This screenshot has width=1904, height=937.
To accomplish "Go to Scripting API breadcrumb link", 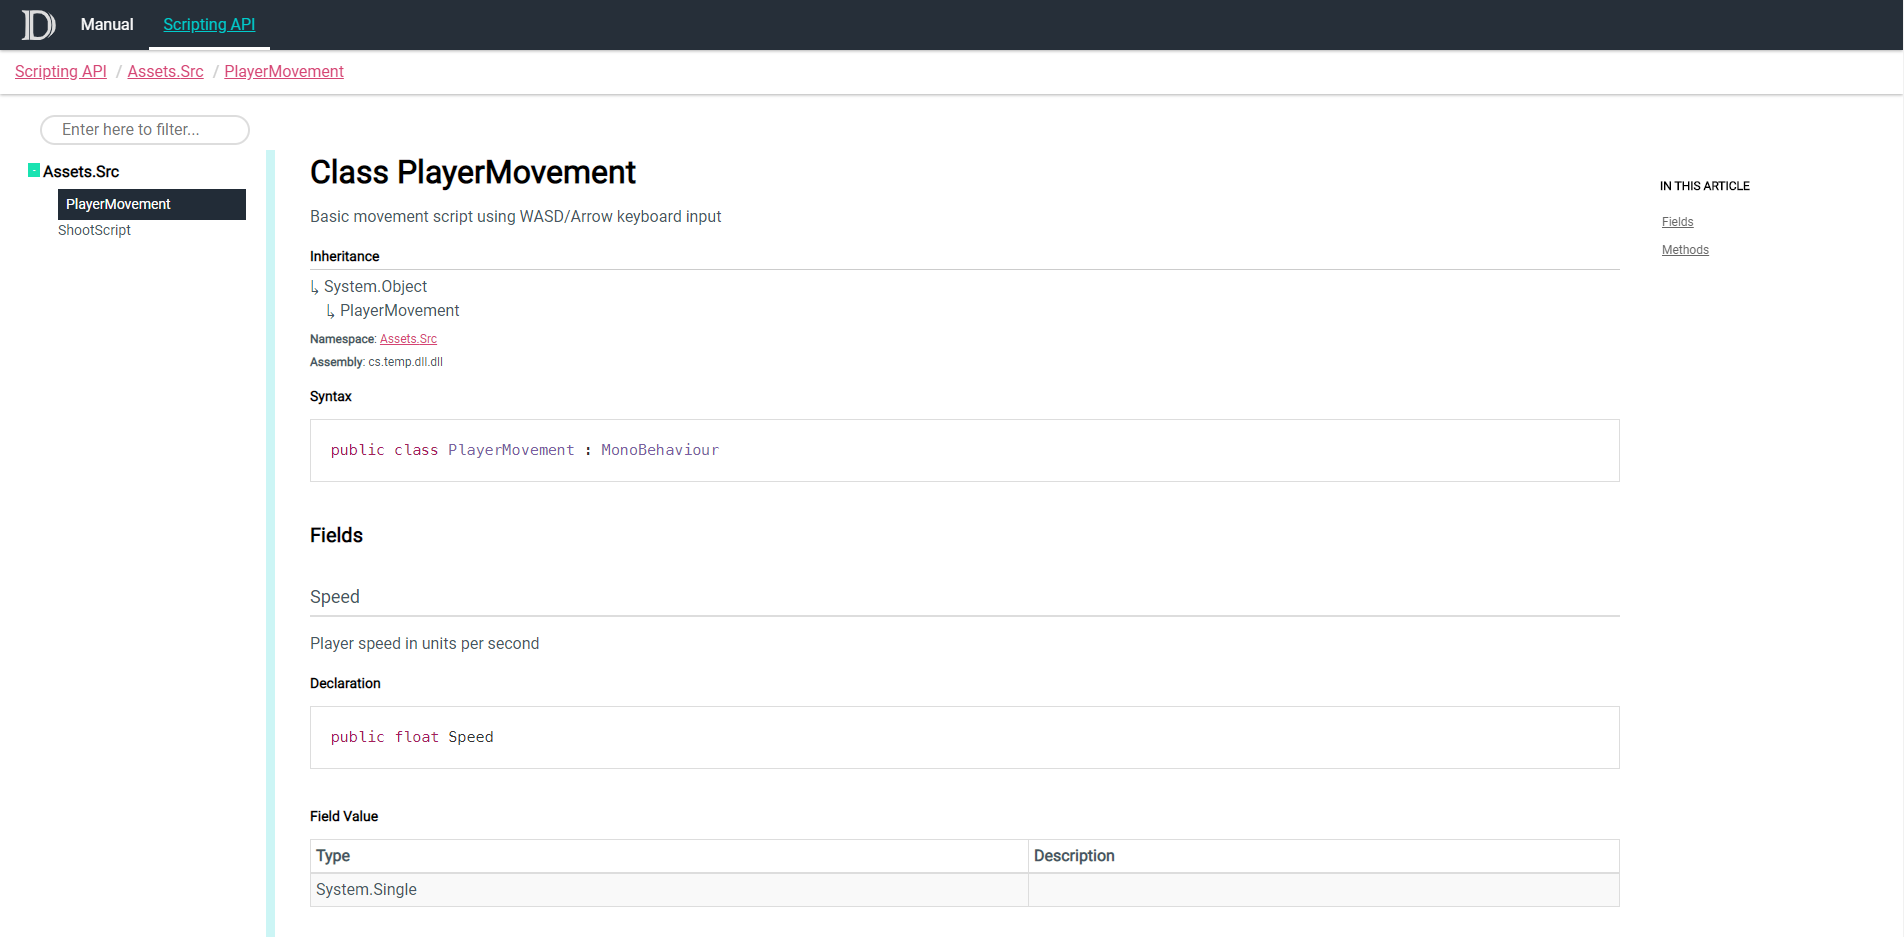I will click(x=61, y=71).
